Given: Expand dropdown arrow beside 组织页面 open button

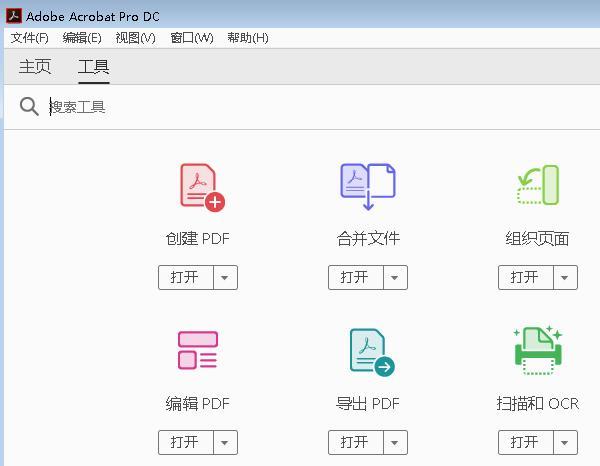Looking at the screenshot, I should [x=565, y=277].
